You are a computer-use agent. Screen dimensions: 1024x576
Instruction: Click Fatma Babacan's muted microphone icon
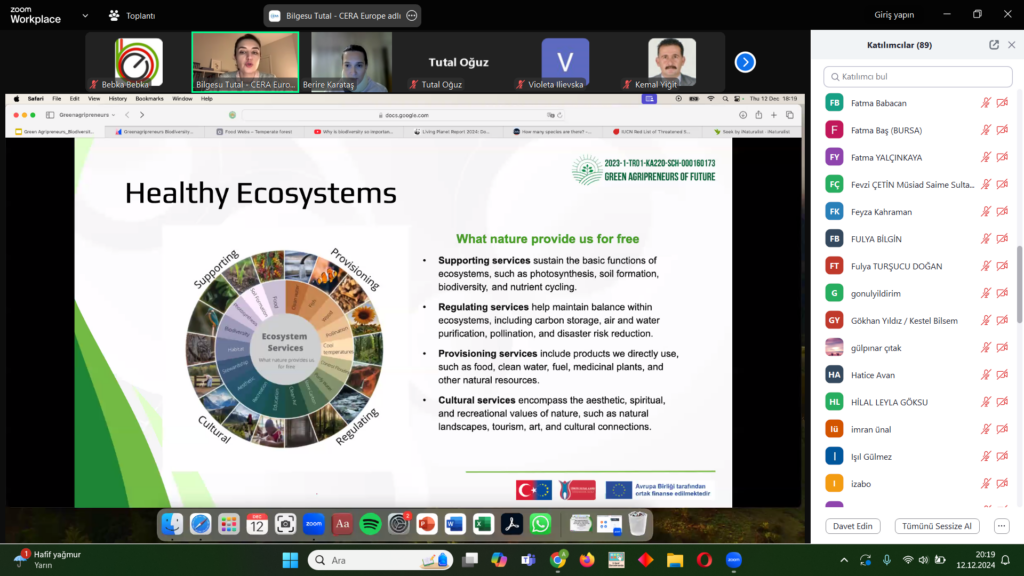pyautogui.click(x=986, y=103)
